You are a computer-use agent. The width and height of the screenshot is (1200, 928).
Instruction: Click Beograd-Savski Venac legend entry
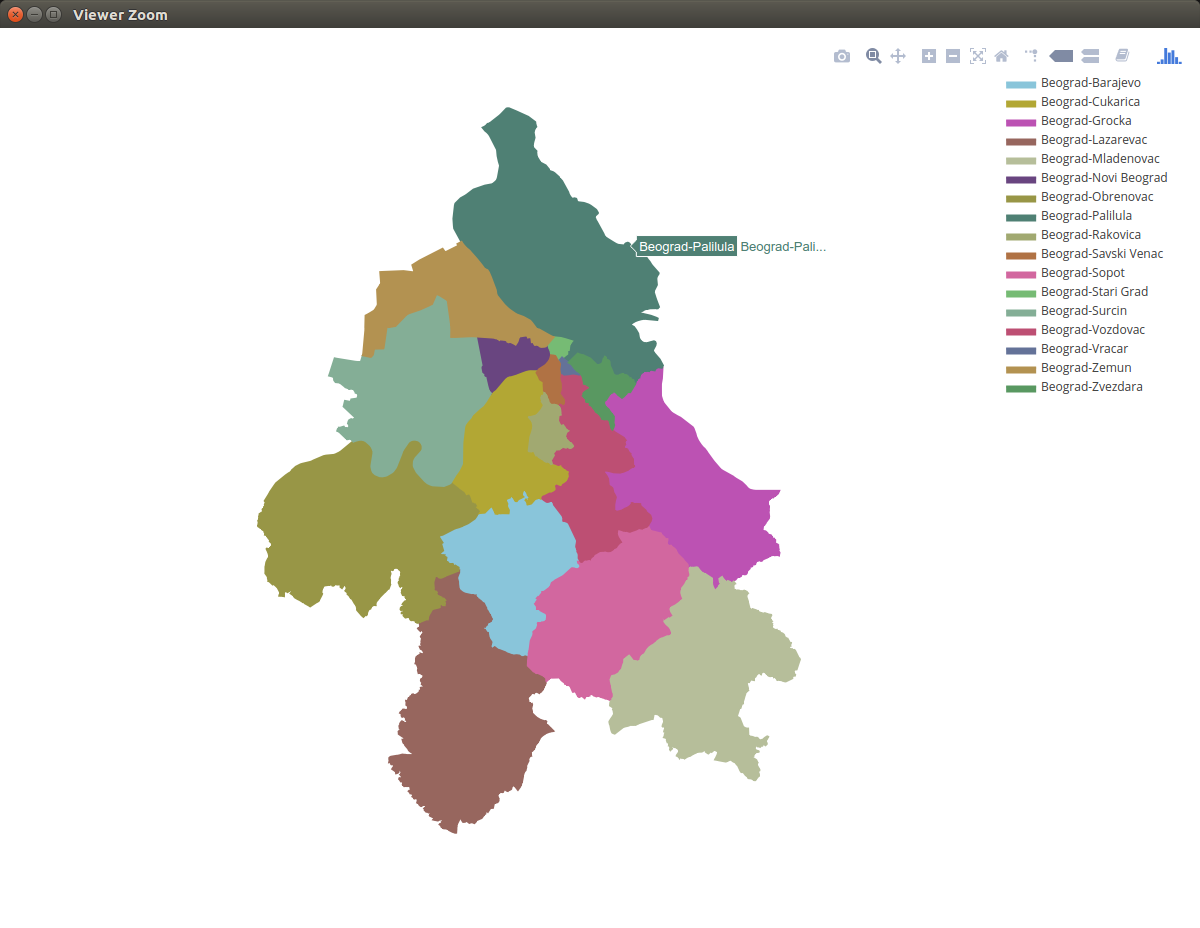pos(1101,254)
